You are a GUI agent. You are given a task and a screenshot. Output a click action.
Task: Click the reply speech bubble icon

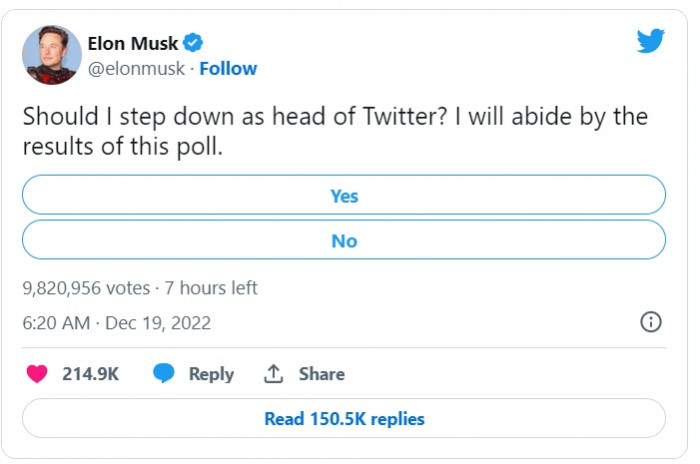[164, 374]
